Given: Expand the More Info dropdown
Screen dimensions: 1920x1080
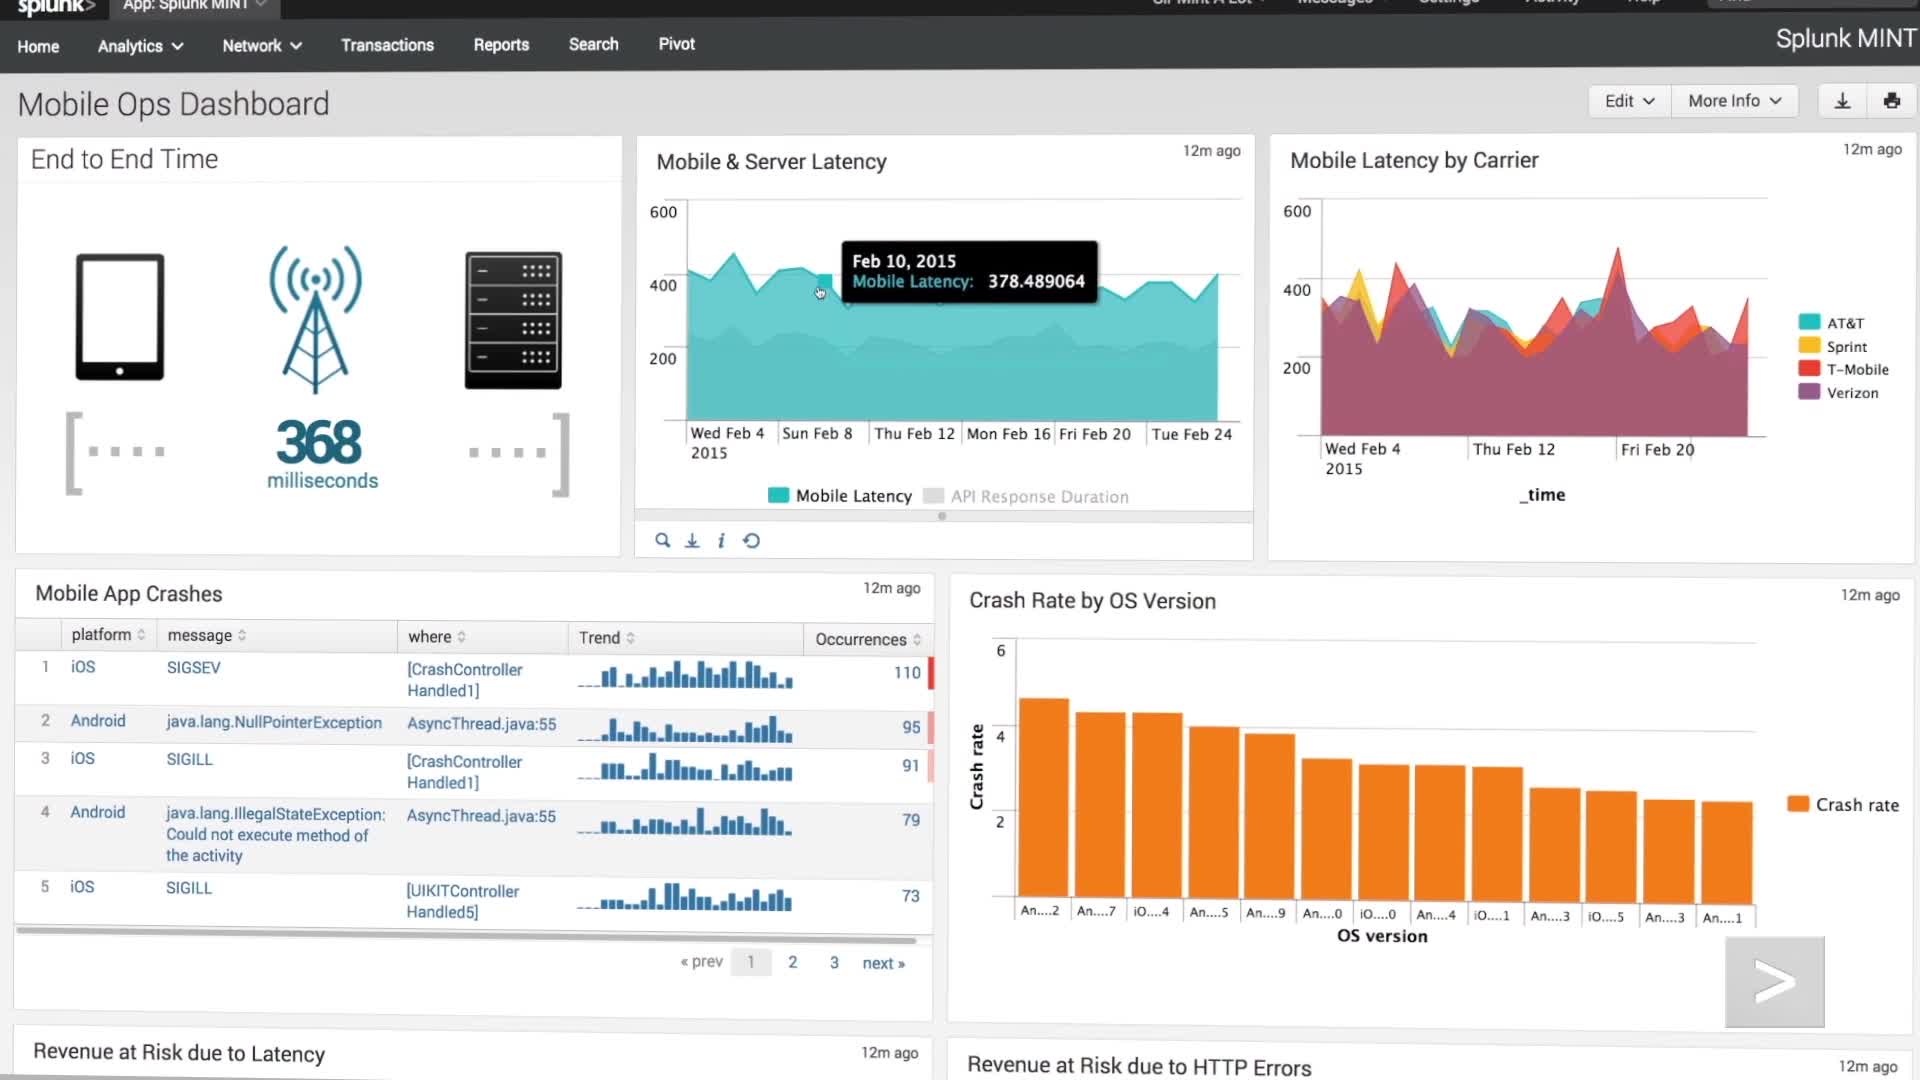Looking at the screenshot, I should coord(1733,100).
